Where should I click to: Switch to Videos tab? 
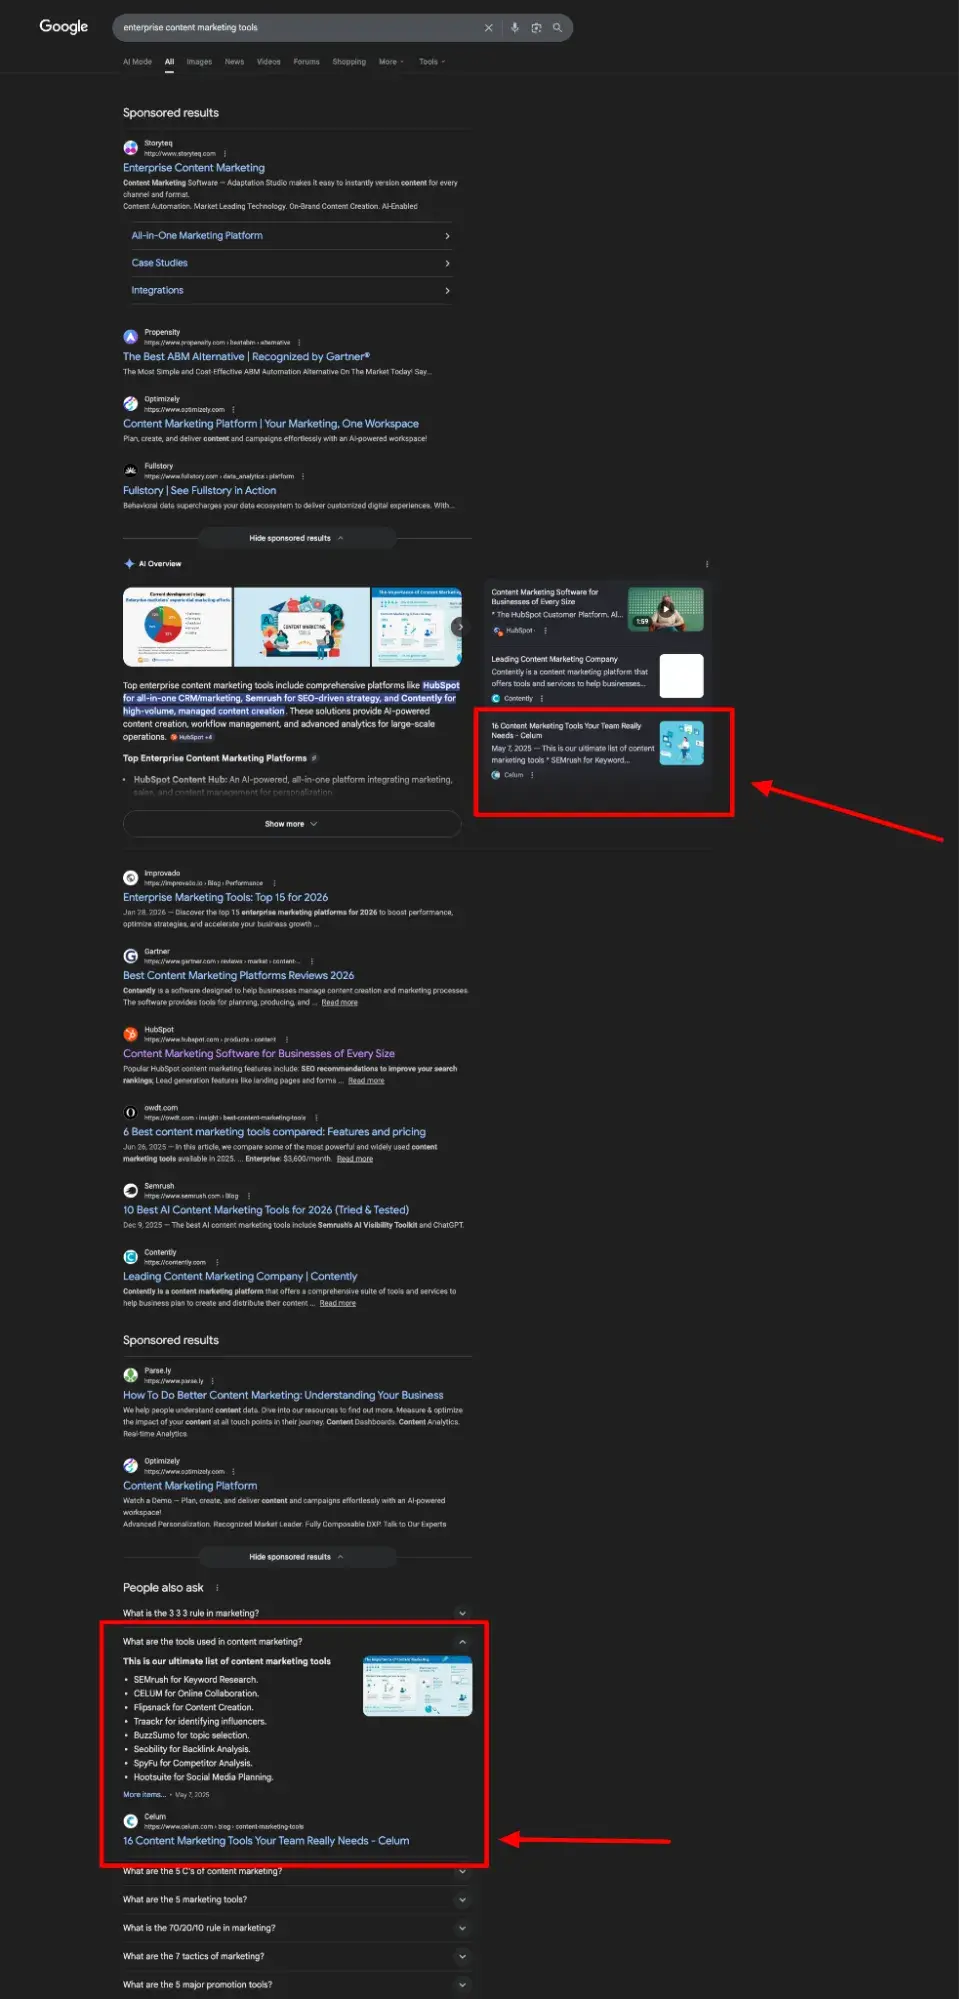point(268,62)
